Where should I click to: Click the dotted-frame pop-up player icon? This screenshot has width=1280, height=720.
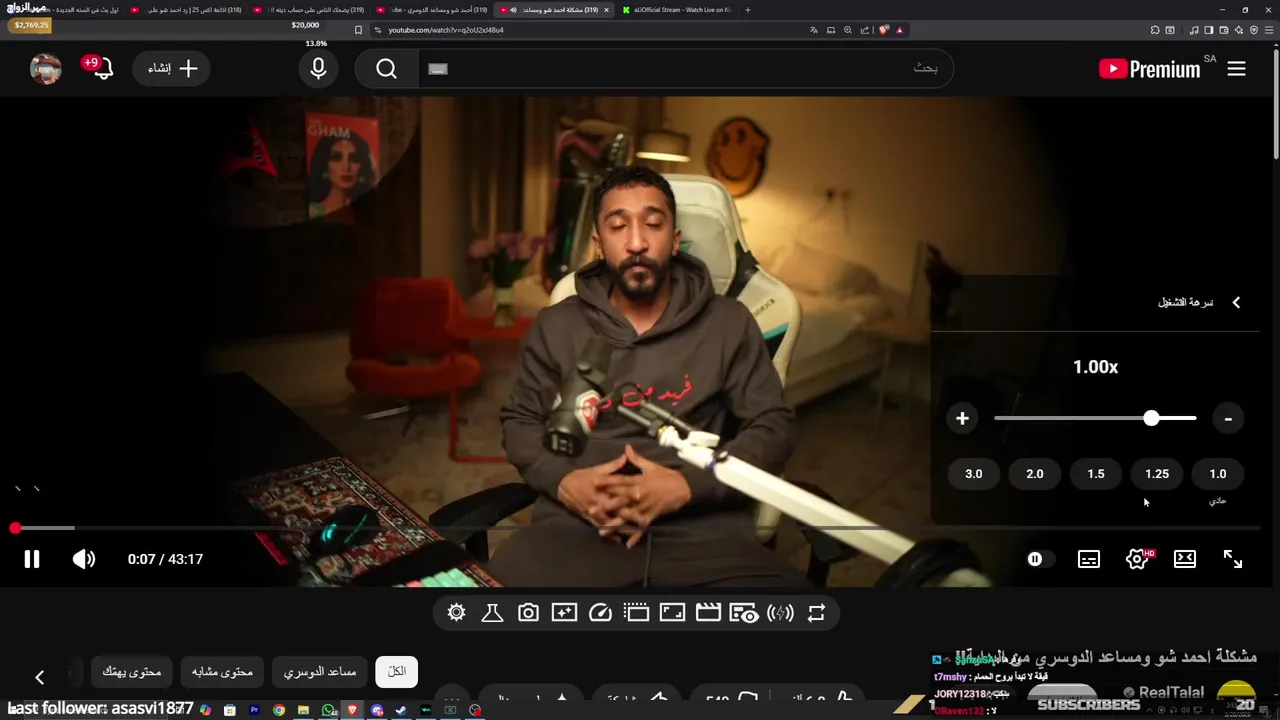pos(636,613)
